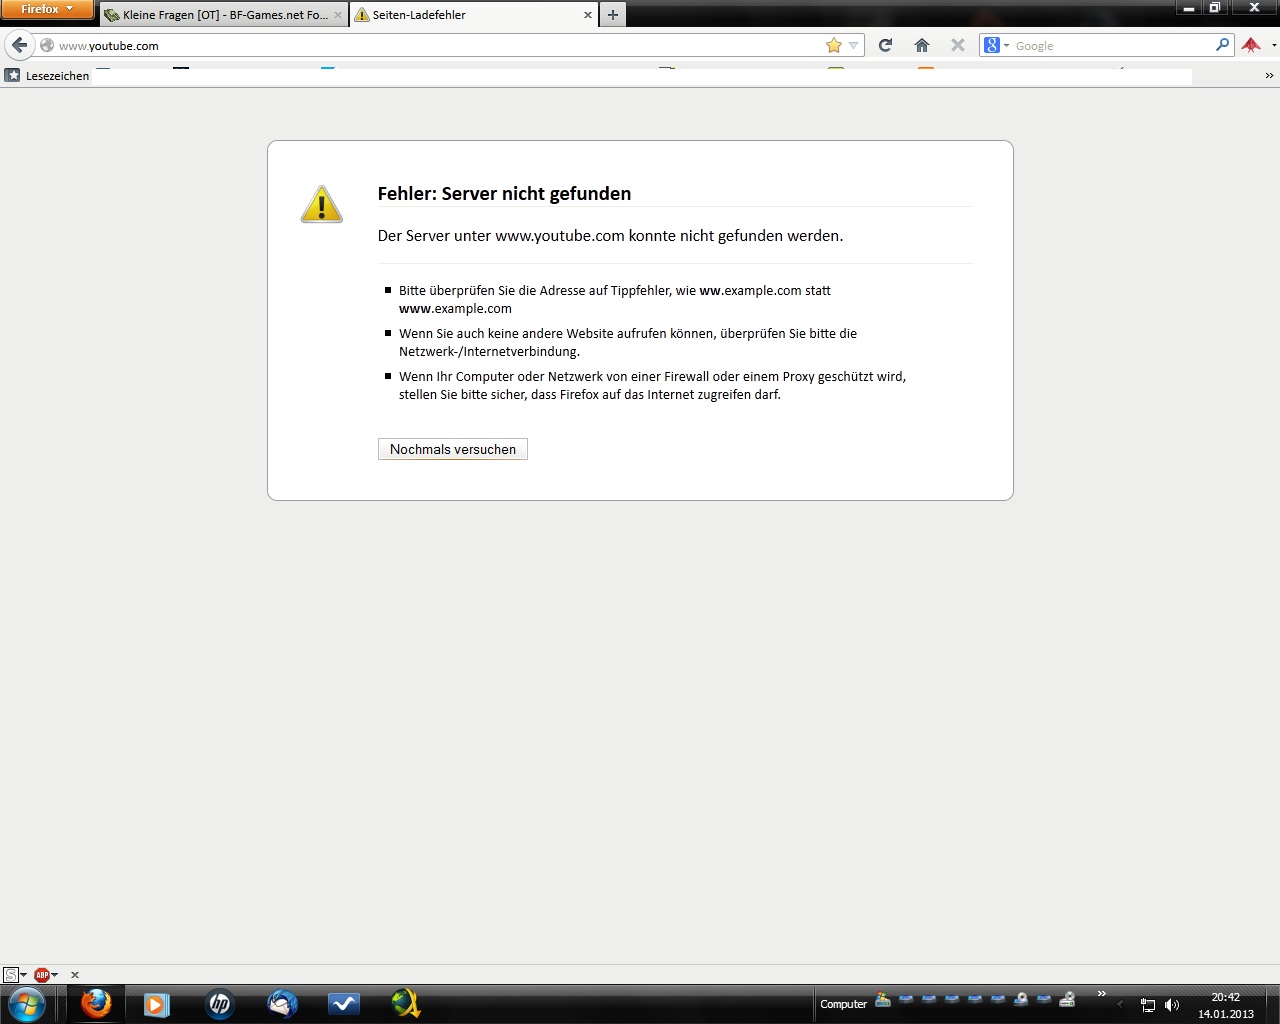1280x1024 pixels.
Task: Open the URL history dropdown arrow
Action: coord(853,45)
